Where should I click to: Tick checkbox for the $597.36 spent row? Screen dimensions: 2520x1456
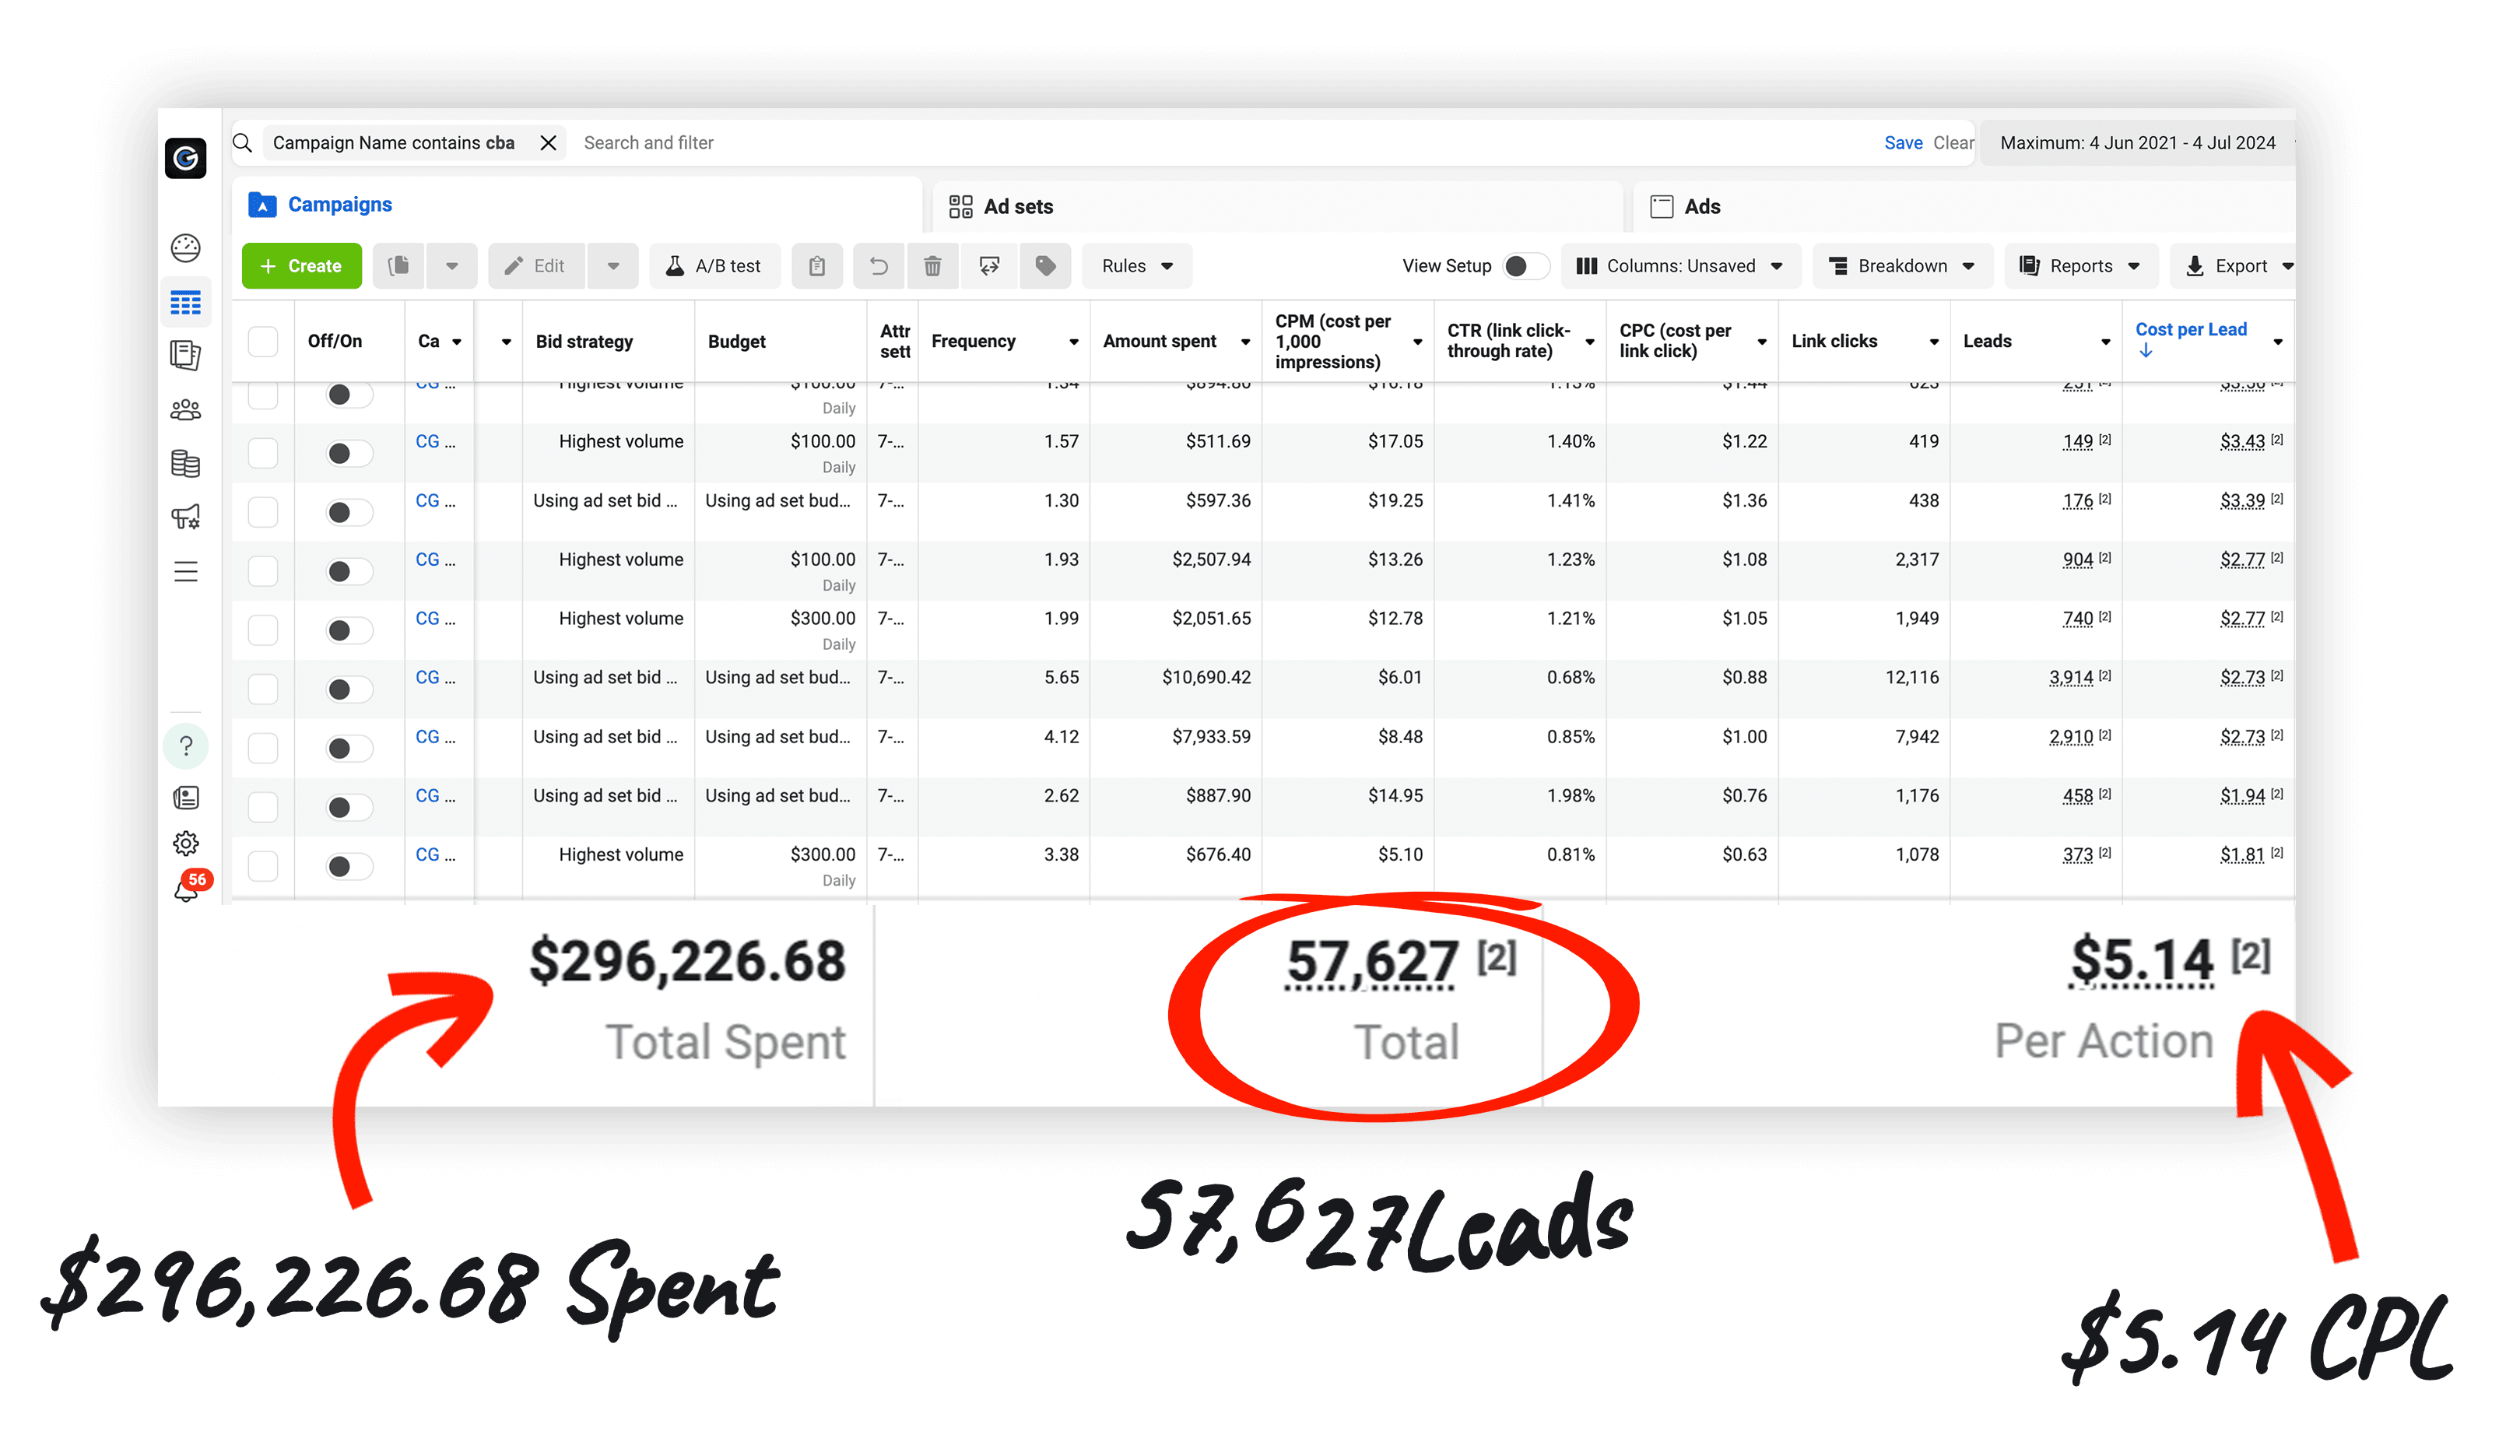pos(263,512)
